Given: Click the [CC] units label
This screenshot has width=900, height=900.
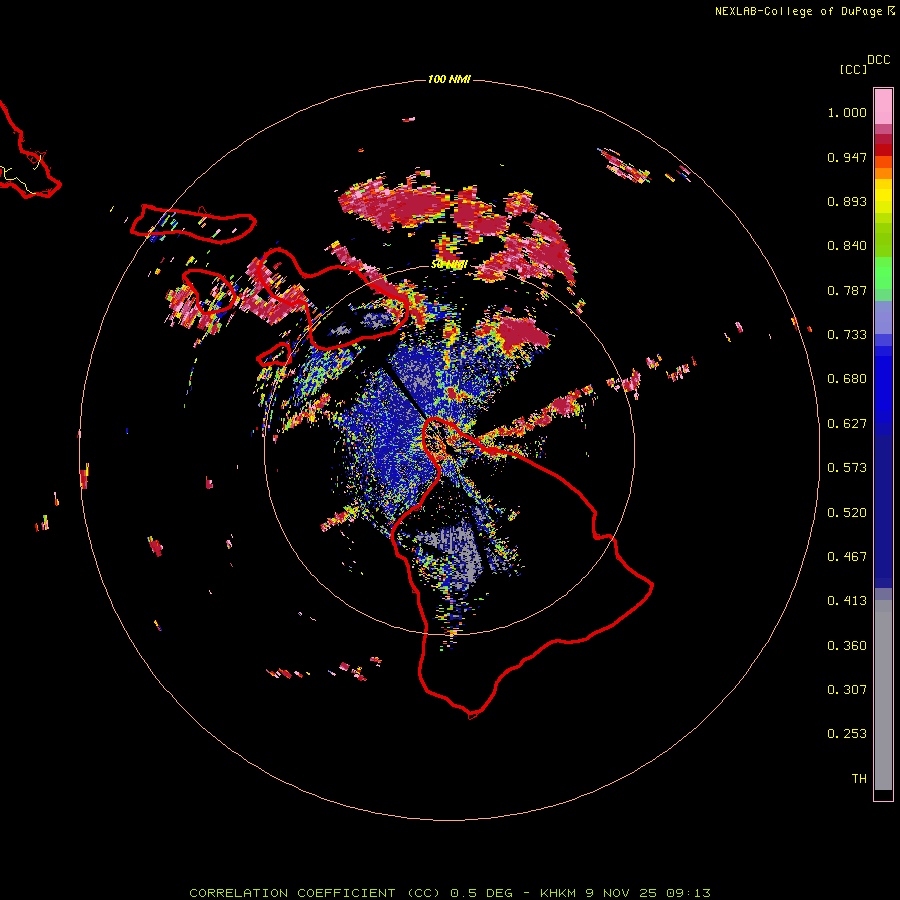Looking at the screenshot, I should point(853,69).
